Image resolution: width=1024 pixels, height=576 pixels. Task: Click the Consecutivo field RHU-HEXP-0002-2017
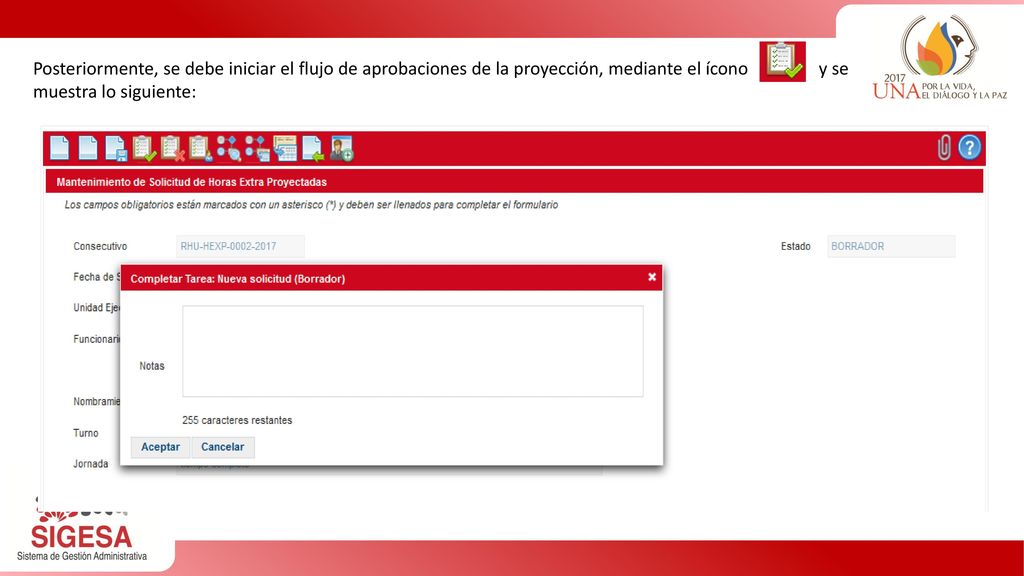tap(240, 246)
